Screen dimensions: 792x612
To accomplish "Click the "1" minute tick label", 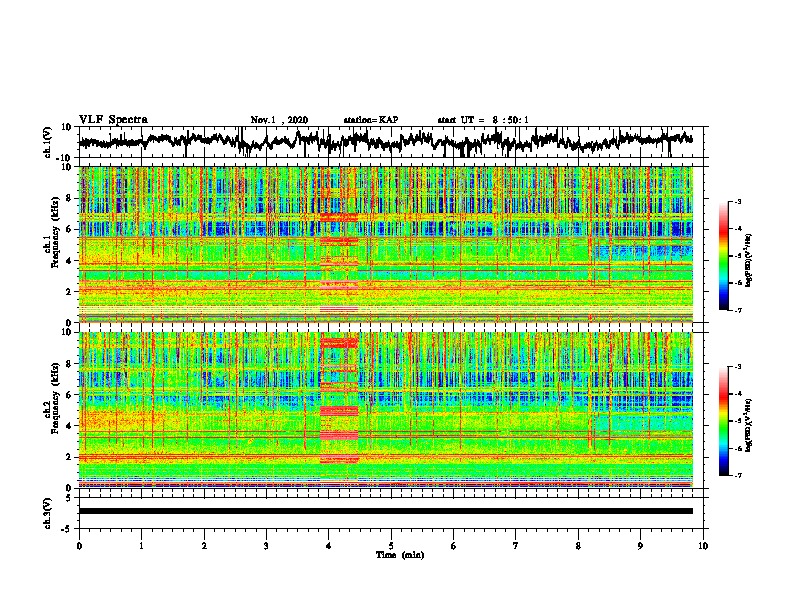I will (x=141, y=546).
